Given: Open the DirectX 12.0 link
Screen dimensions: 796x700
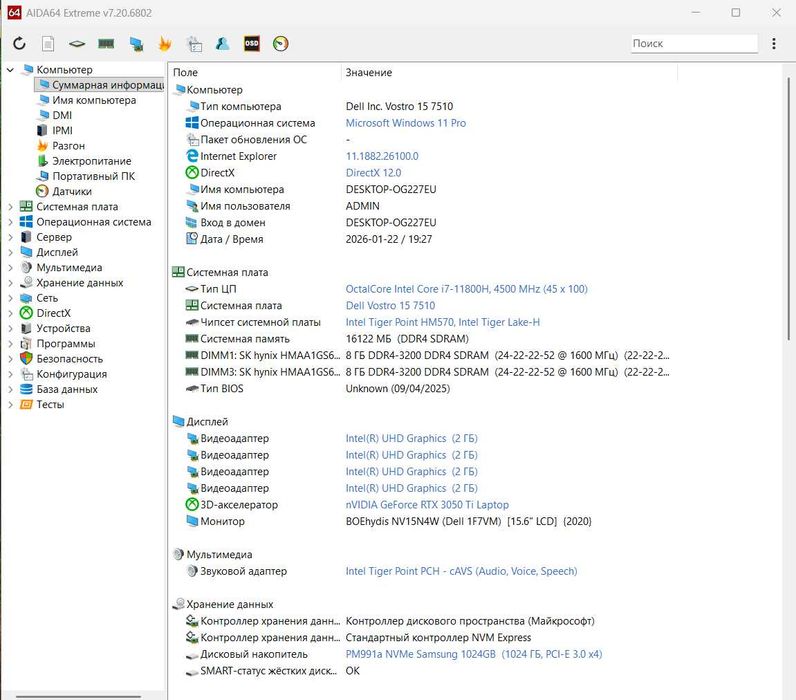Looking at the screenshot, I should [x=373, y=173].
